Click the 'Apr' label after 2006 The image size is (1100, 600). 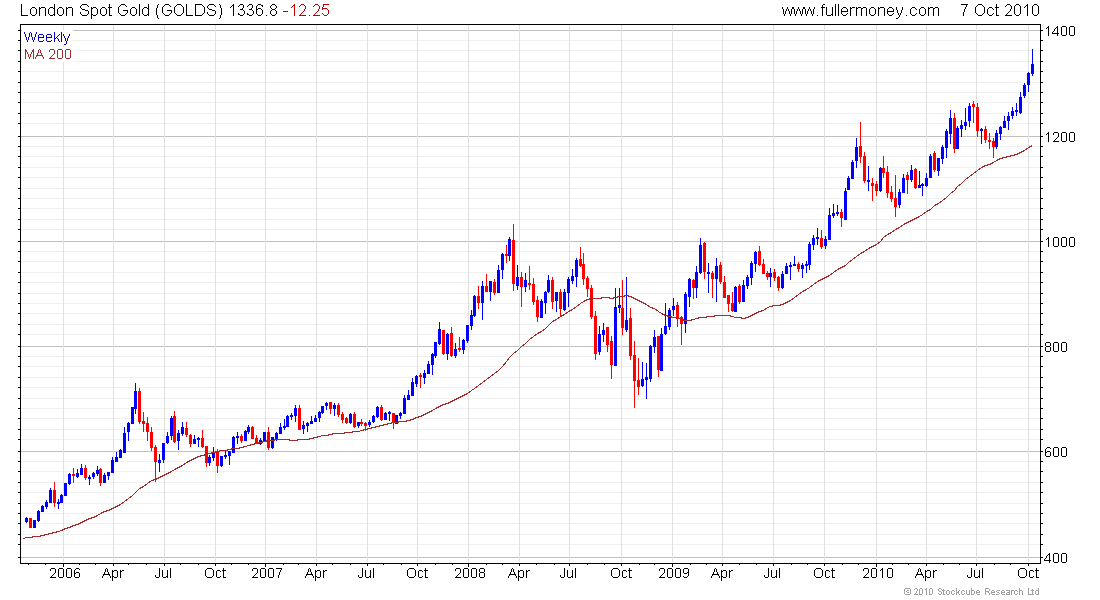point(113,573)
